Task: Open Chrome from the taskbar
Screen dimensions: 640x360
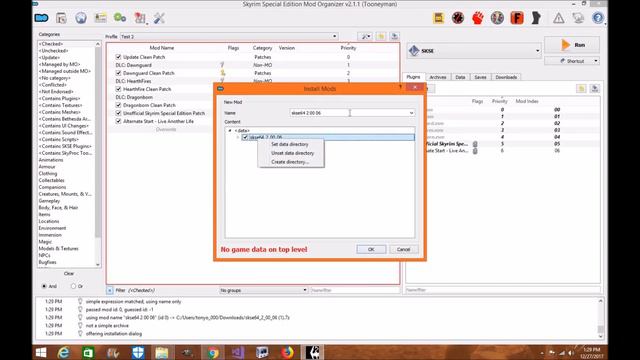Action: 212,352
